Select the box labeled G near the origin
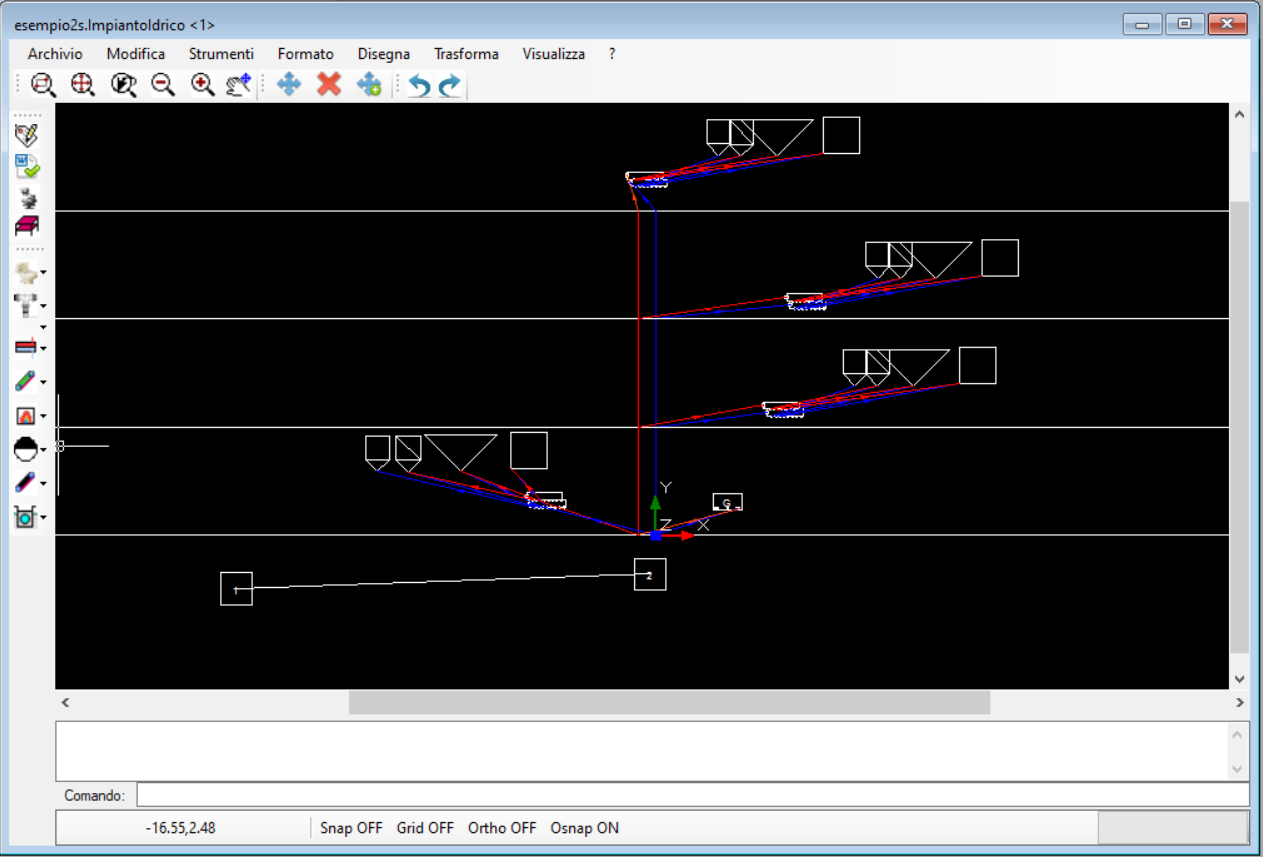Image resolution: width=1263 pixels, height=857 pixels. click(727, 502)
